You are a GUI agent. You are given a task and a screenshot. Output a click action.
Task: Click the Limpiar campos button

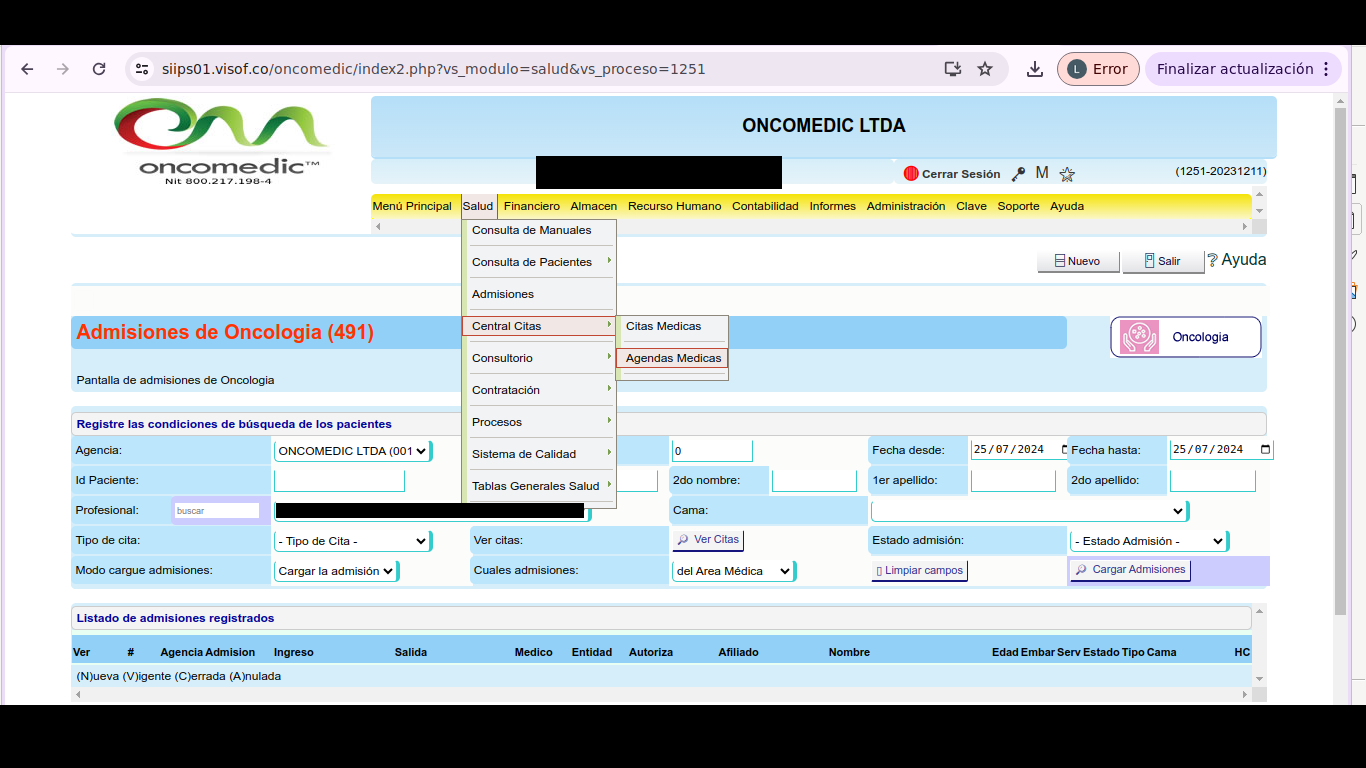point(919,571)
